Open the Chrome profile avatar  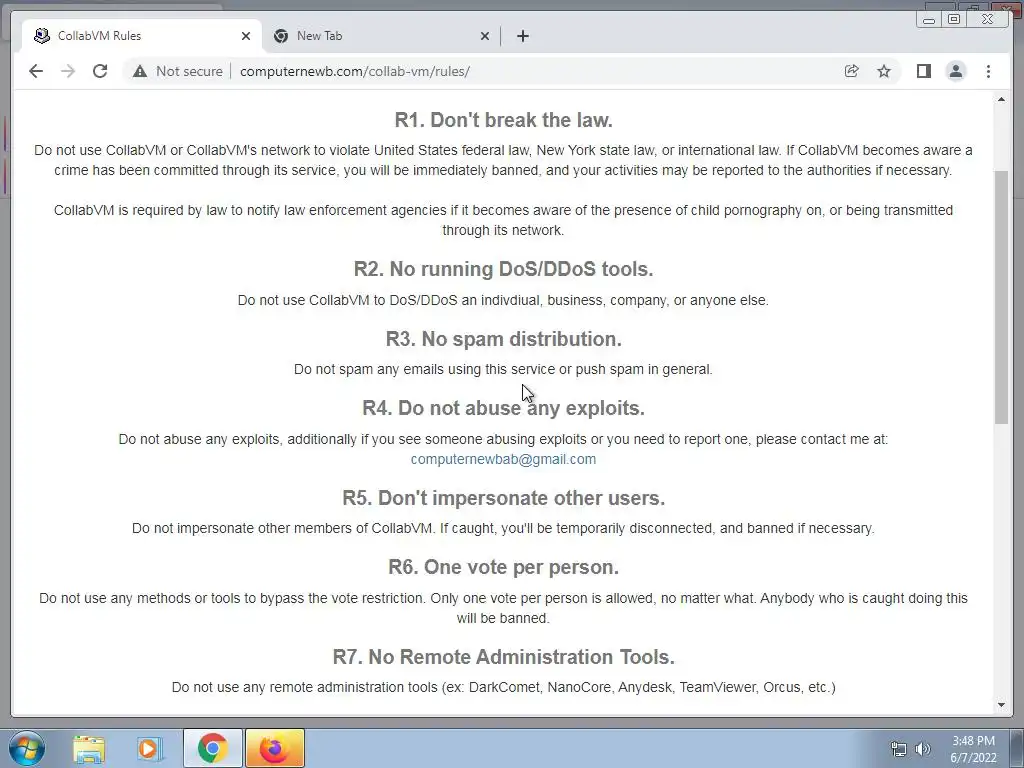point(955,71)
